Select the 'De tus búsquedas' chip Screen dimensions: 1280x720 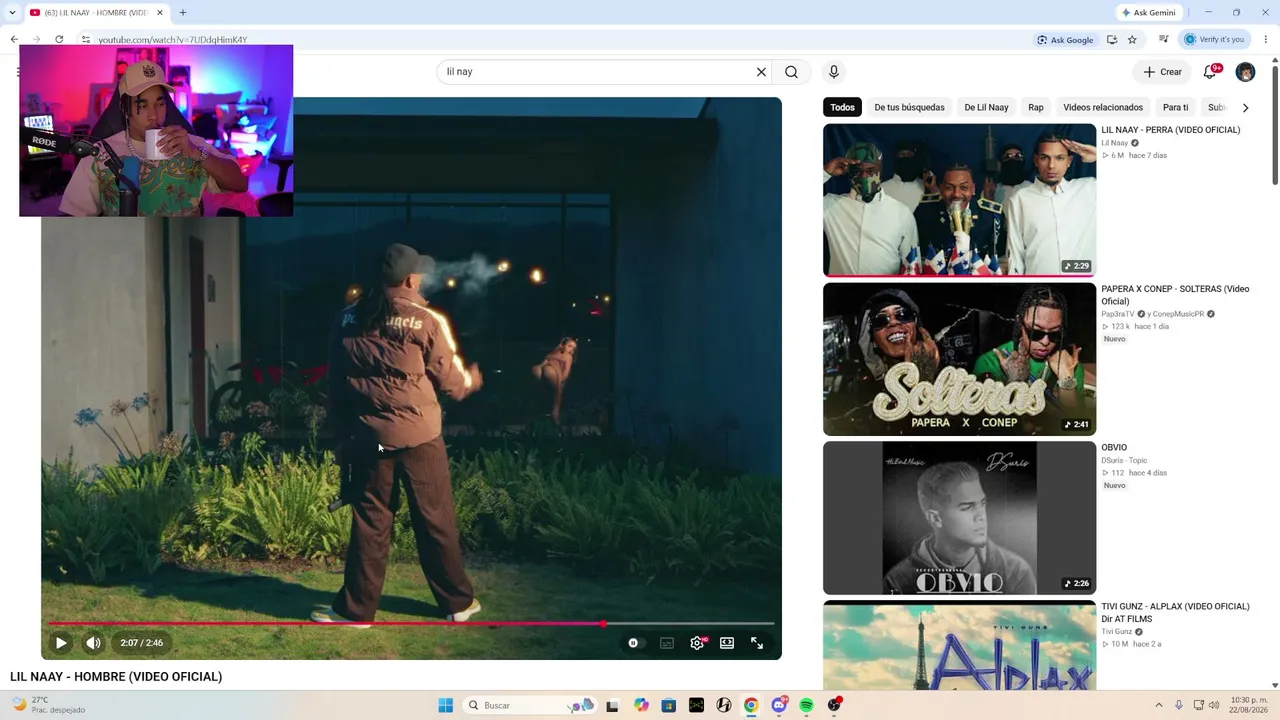point(909,107)
